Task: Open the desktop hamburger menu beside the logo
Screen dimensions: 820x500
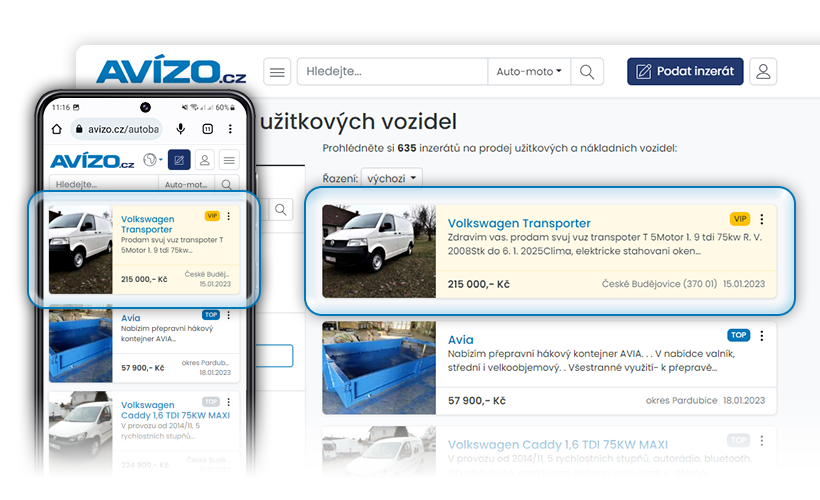Action: 277,72
